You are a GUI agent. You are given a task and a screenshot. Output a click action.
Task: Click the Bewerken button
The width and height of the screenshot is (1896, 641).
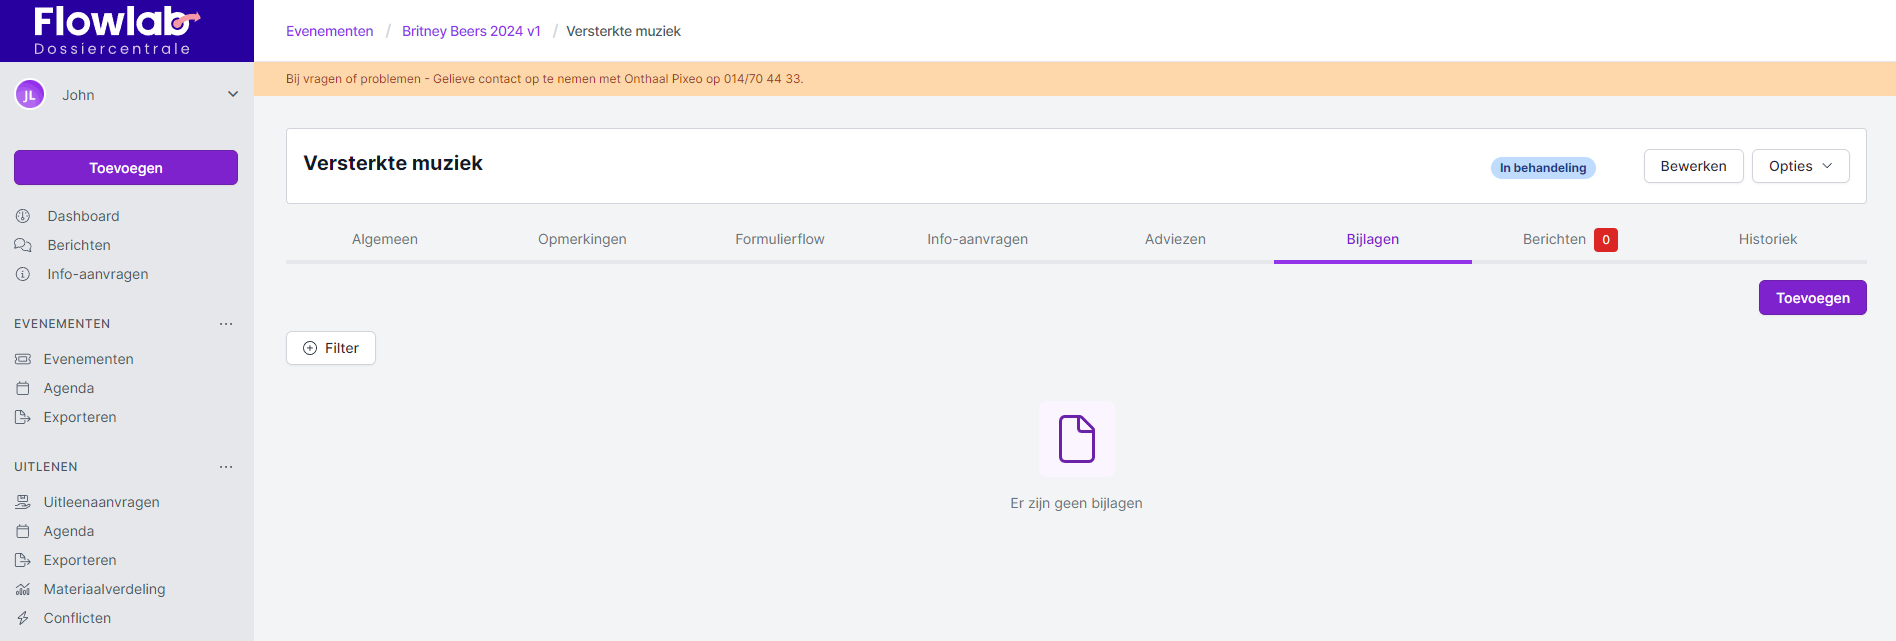[x=1693, y=166]
